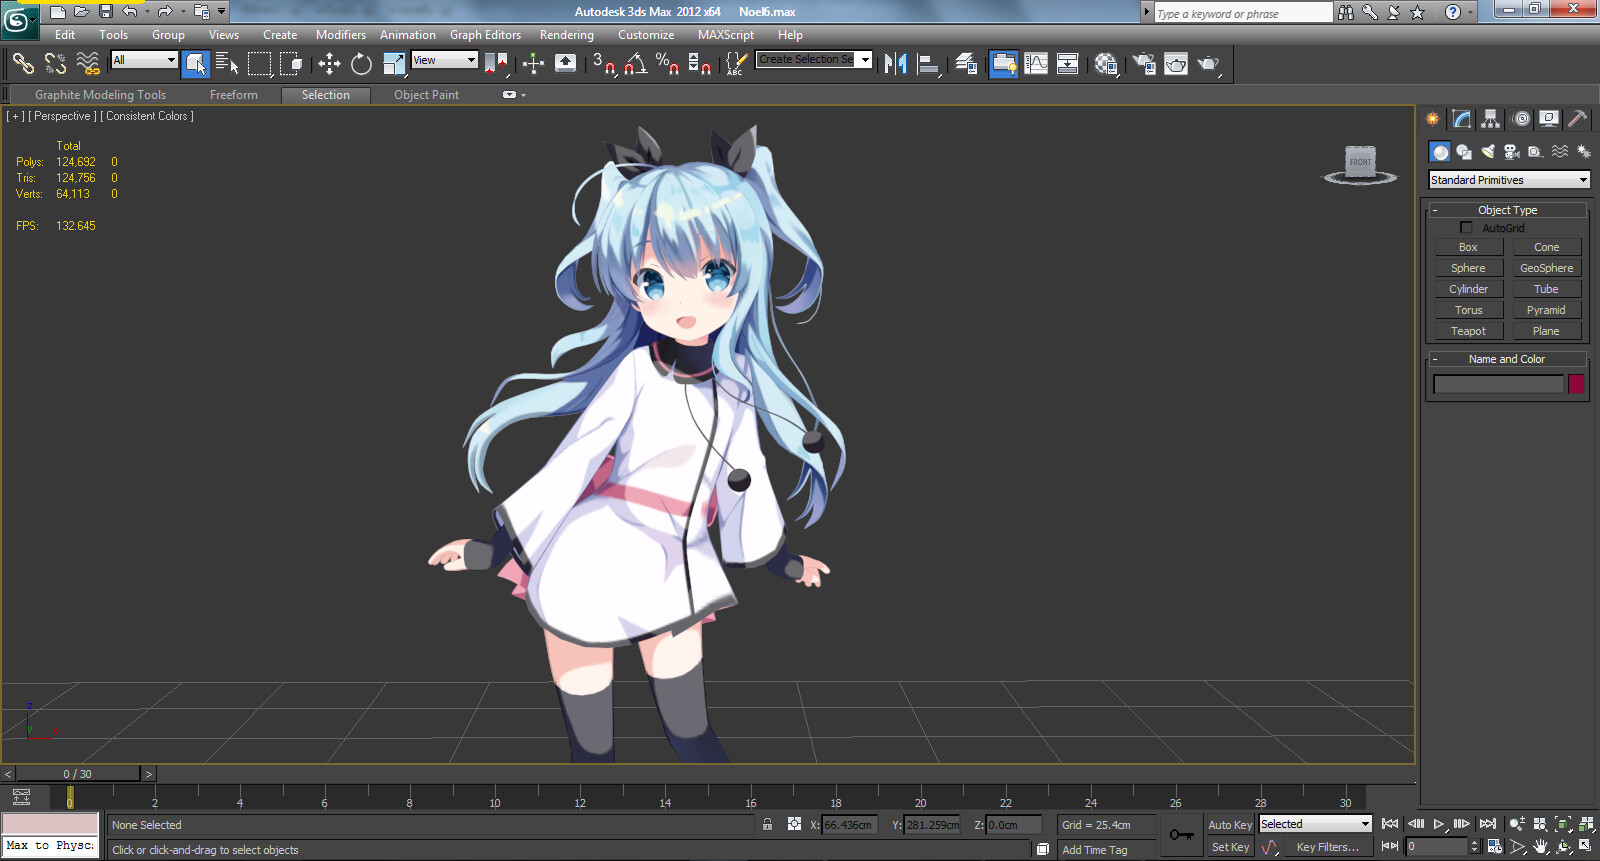Switch to Object Paint ribbon tab

426,95
